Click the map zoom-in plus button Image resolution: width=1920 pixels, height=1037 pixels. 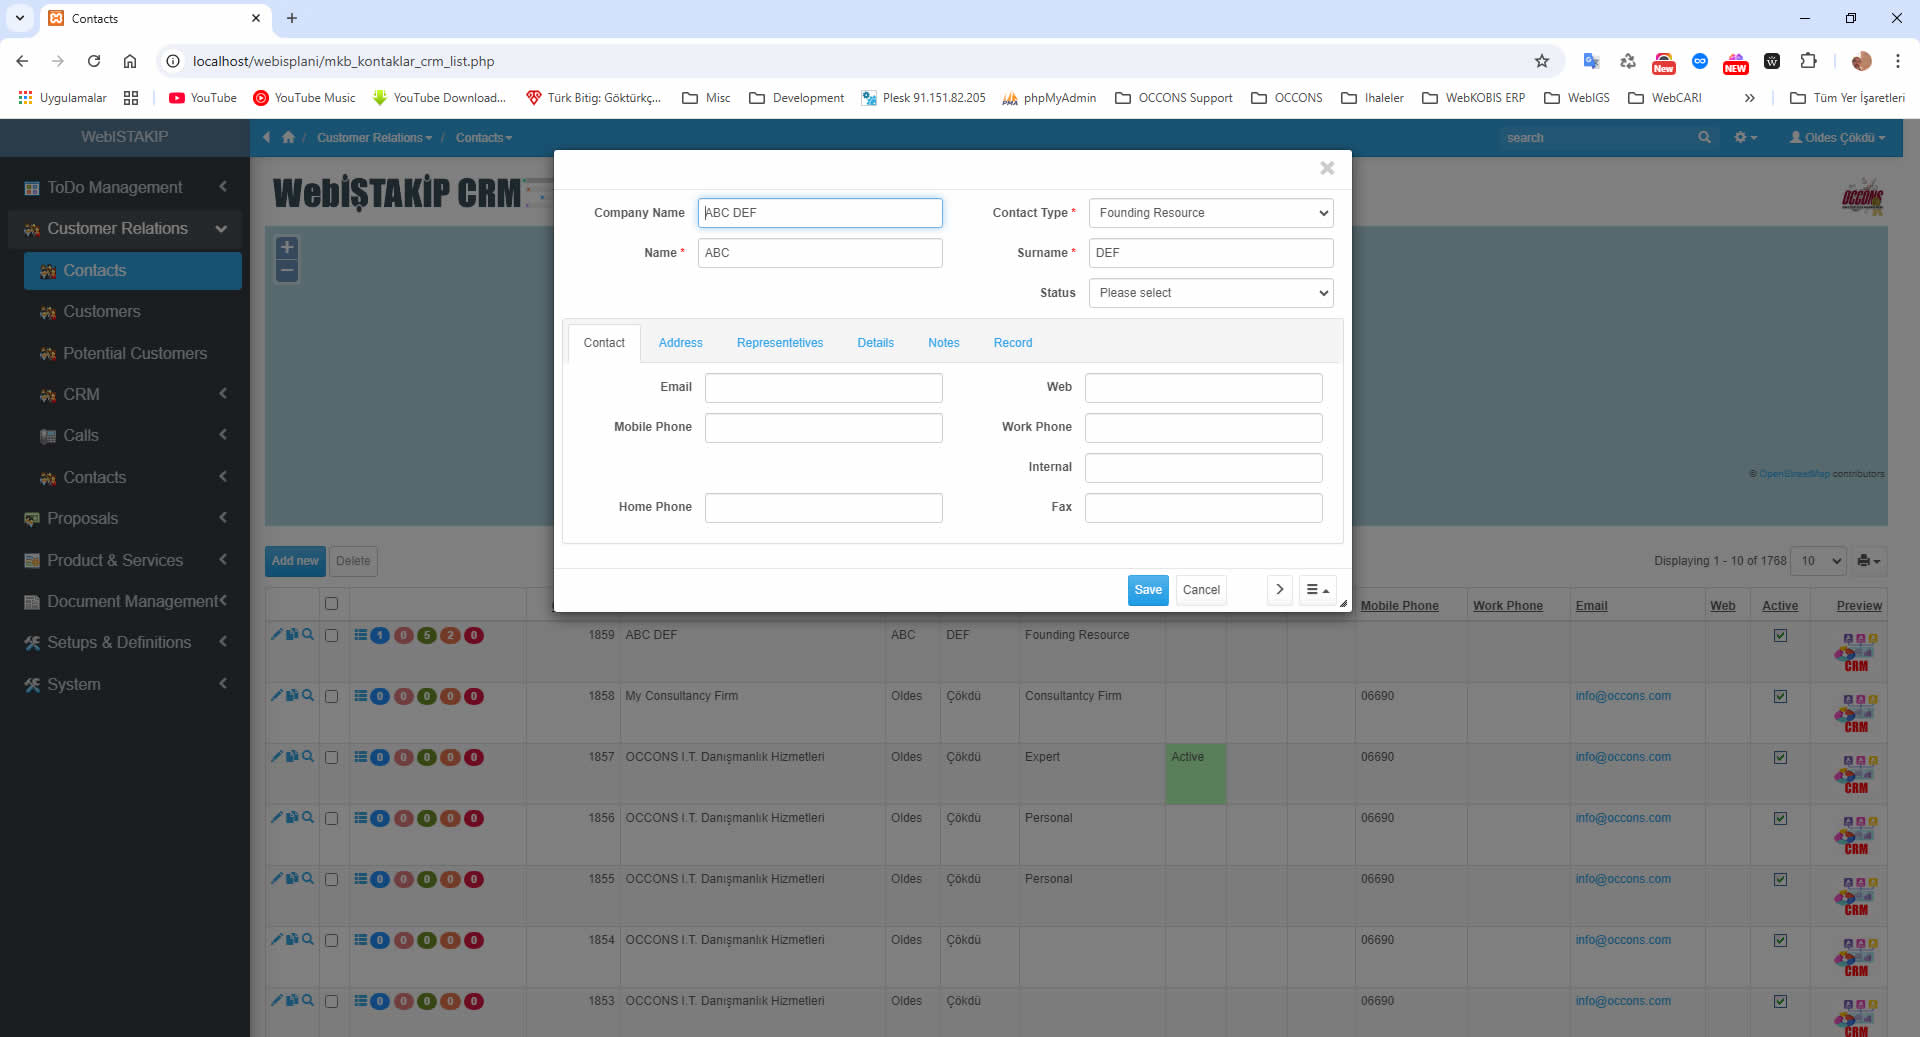(x=287, y=247)
